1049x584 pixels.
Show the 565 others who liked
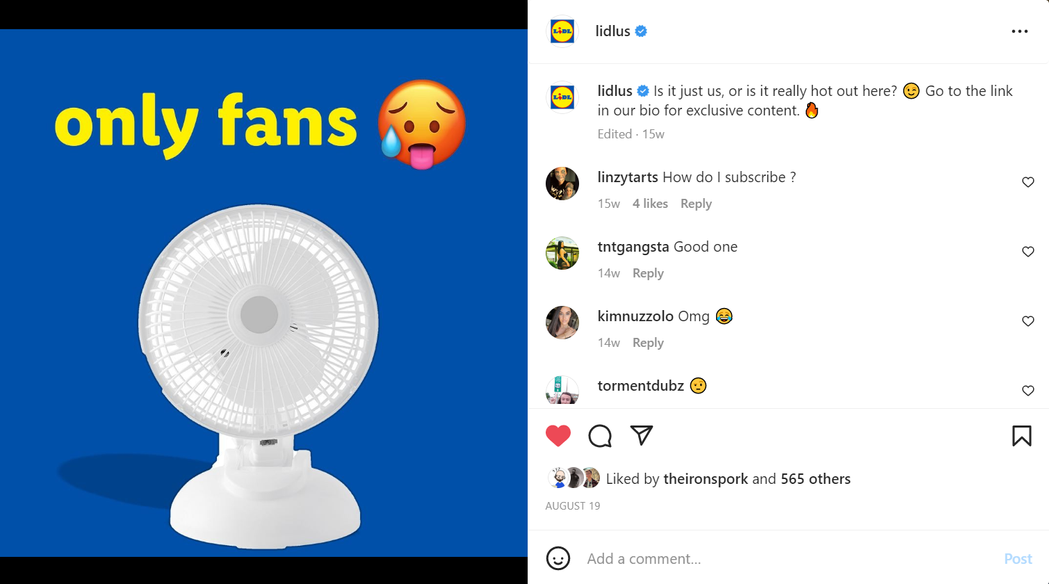point(816,479)
